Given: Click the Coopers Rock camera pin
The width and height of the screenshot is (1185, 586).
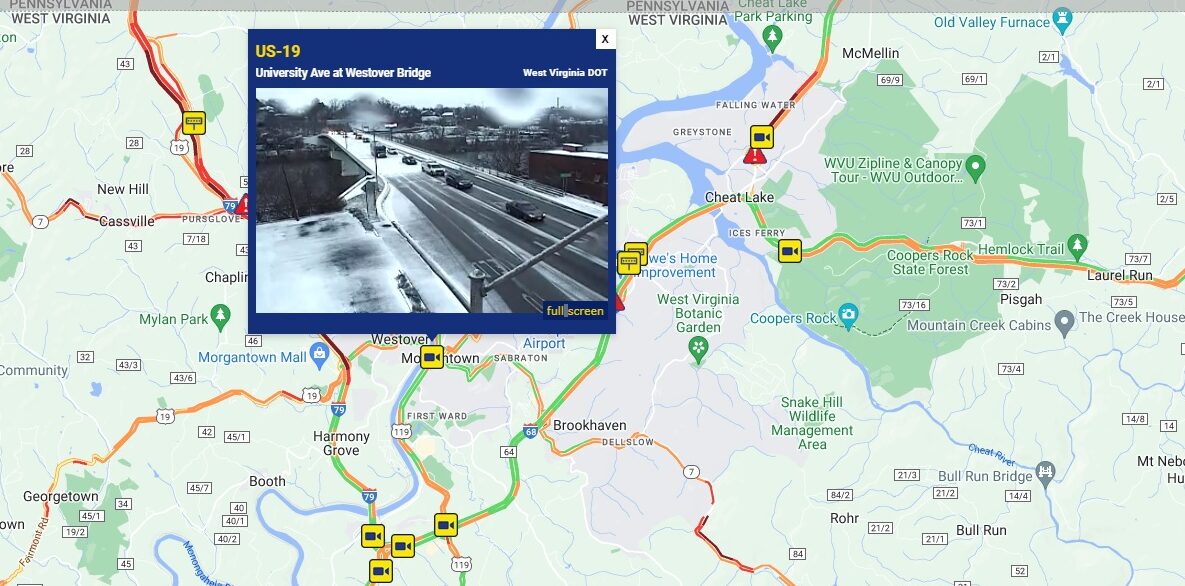Looking at the screenshot, I should pos(848,315).
